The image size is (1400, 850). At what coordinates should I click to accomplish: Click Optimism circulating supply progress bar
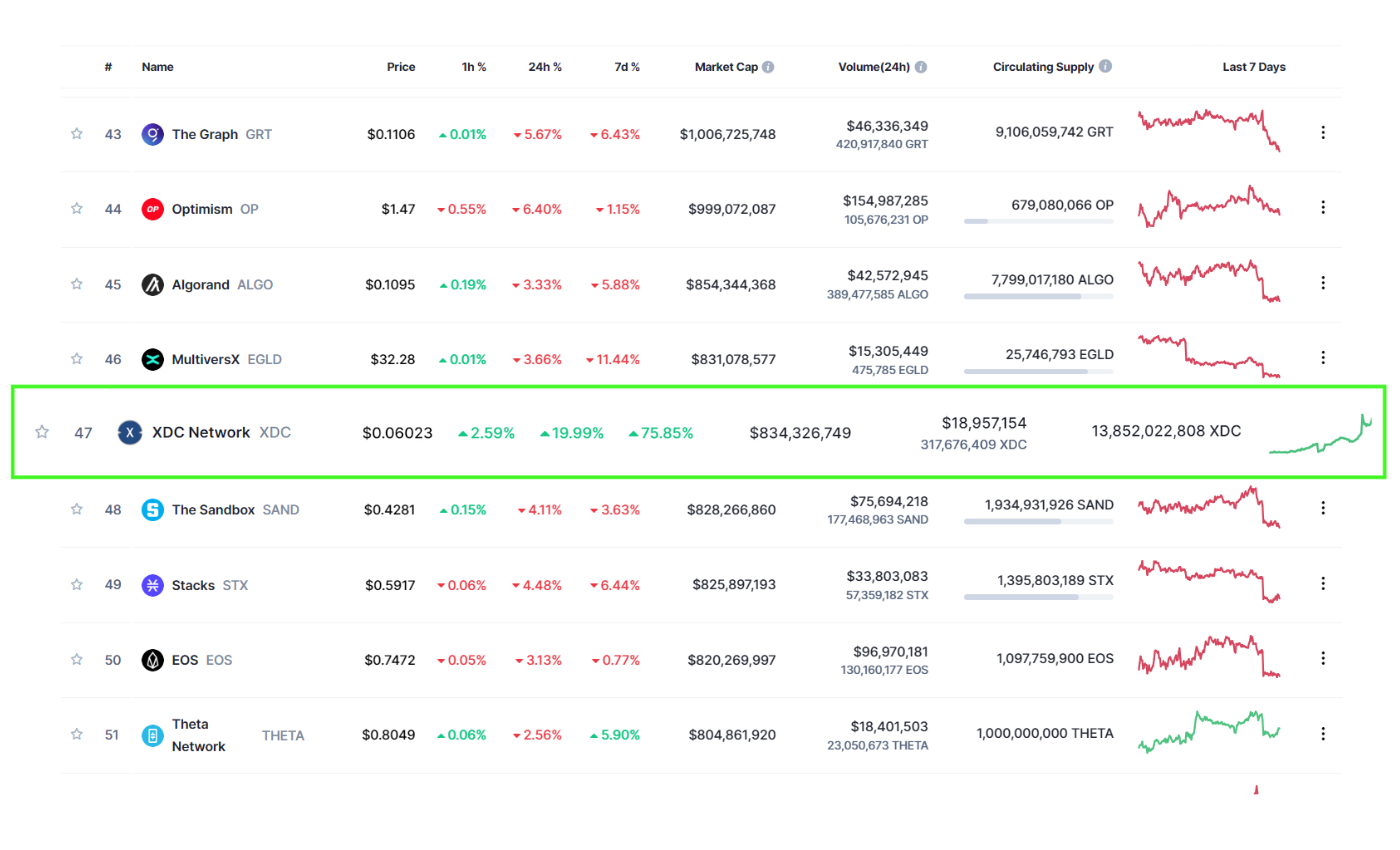coord(1039,221)
